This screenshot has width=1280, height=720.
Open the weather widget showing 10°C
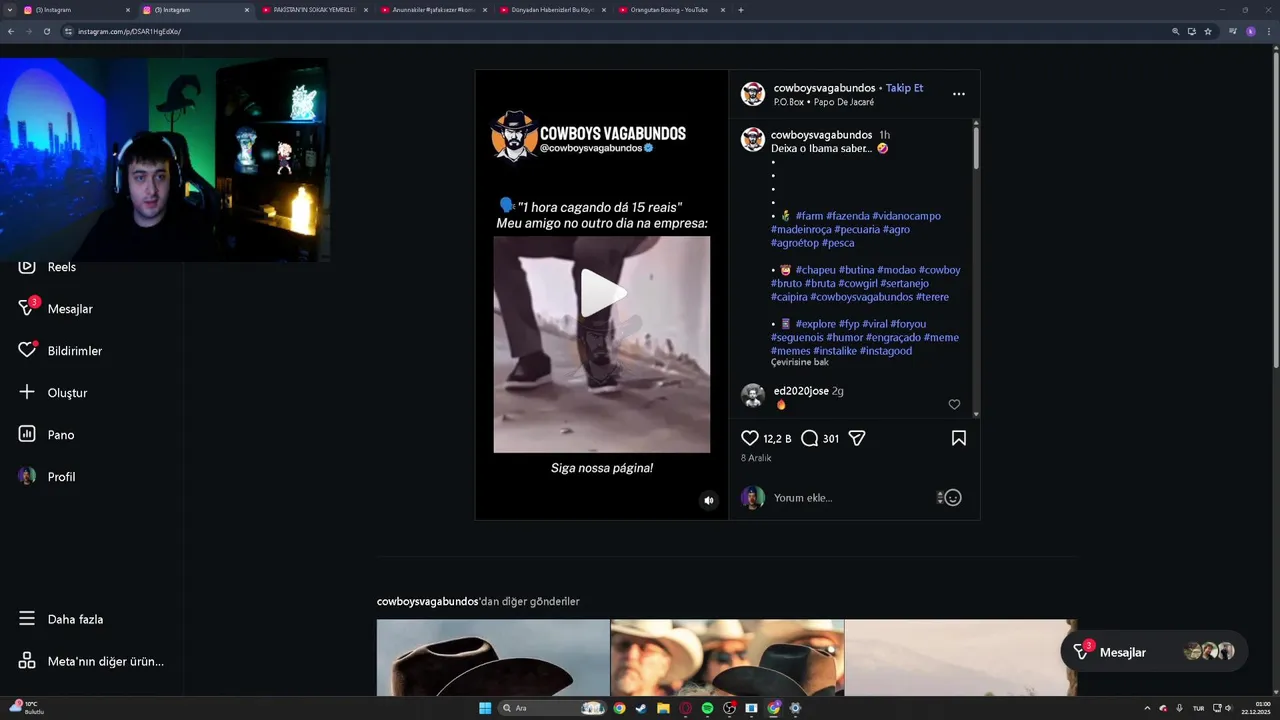[26, 708]
